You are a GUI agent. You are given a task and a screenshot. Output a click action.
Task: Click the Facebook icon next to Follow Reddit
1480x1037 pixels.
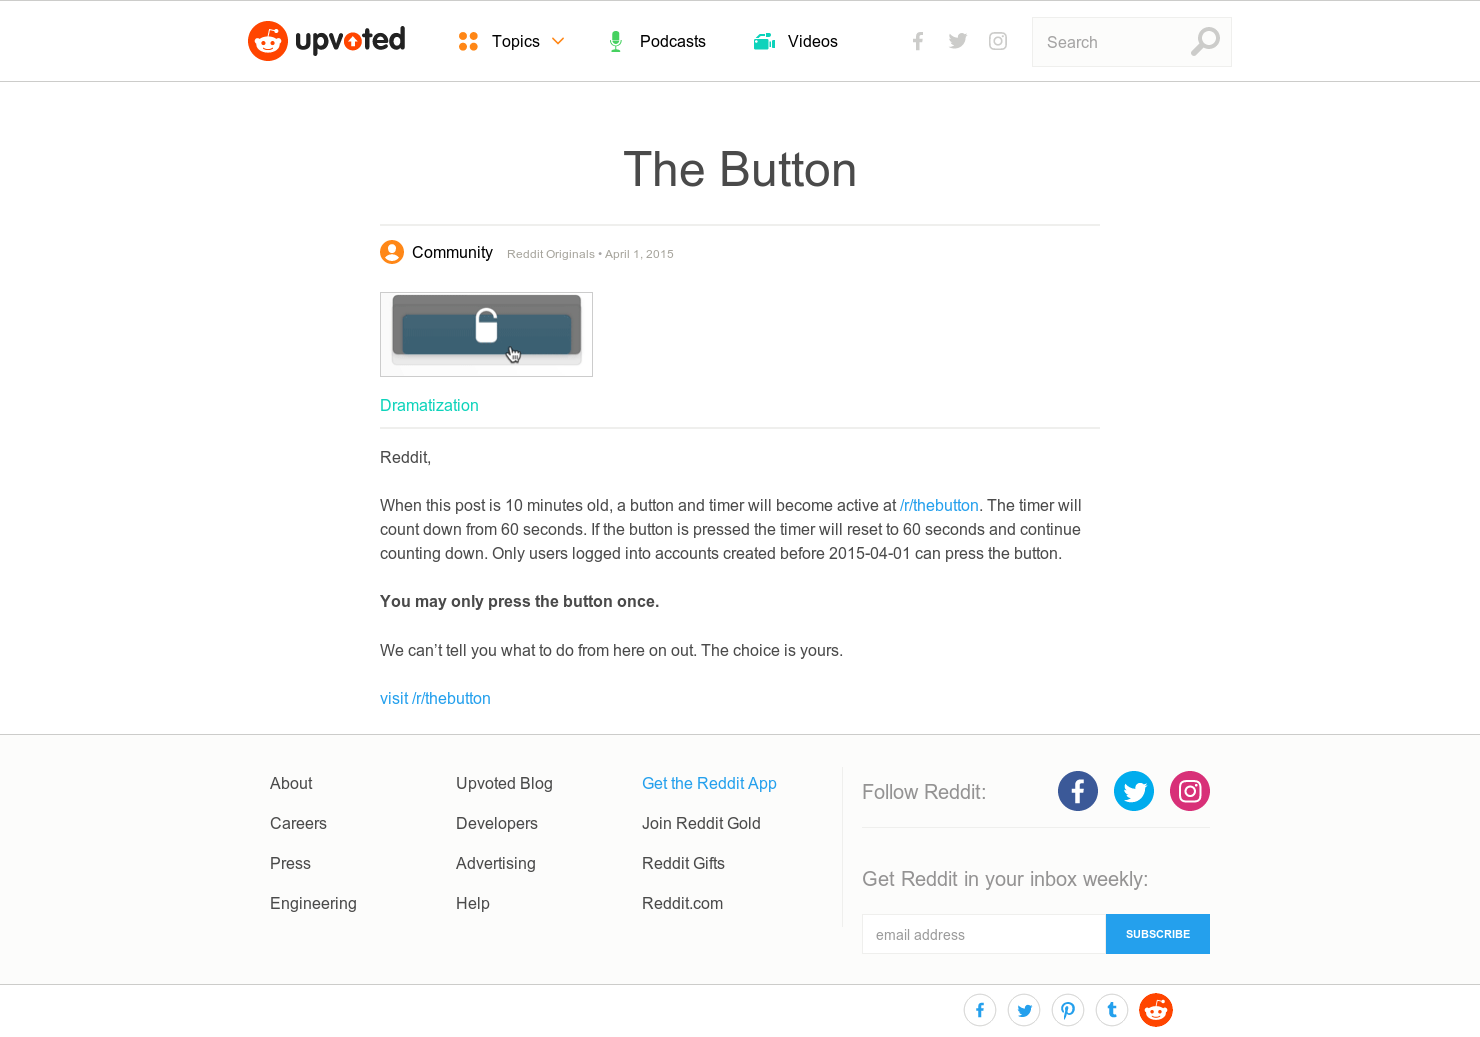pos(1077,791)
